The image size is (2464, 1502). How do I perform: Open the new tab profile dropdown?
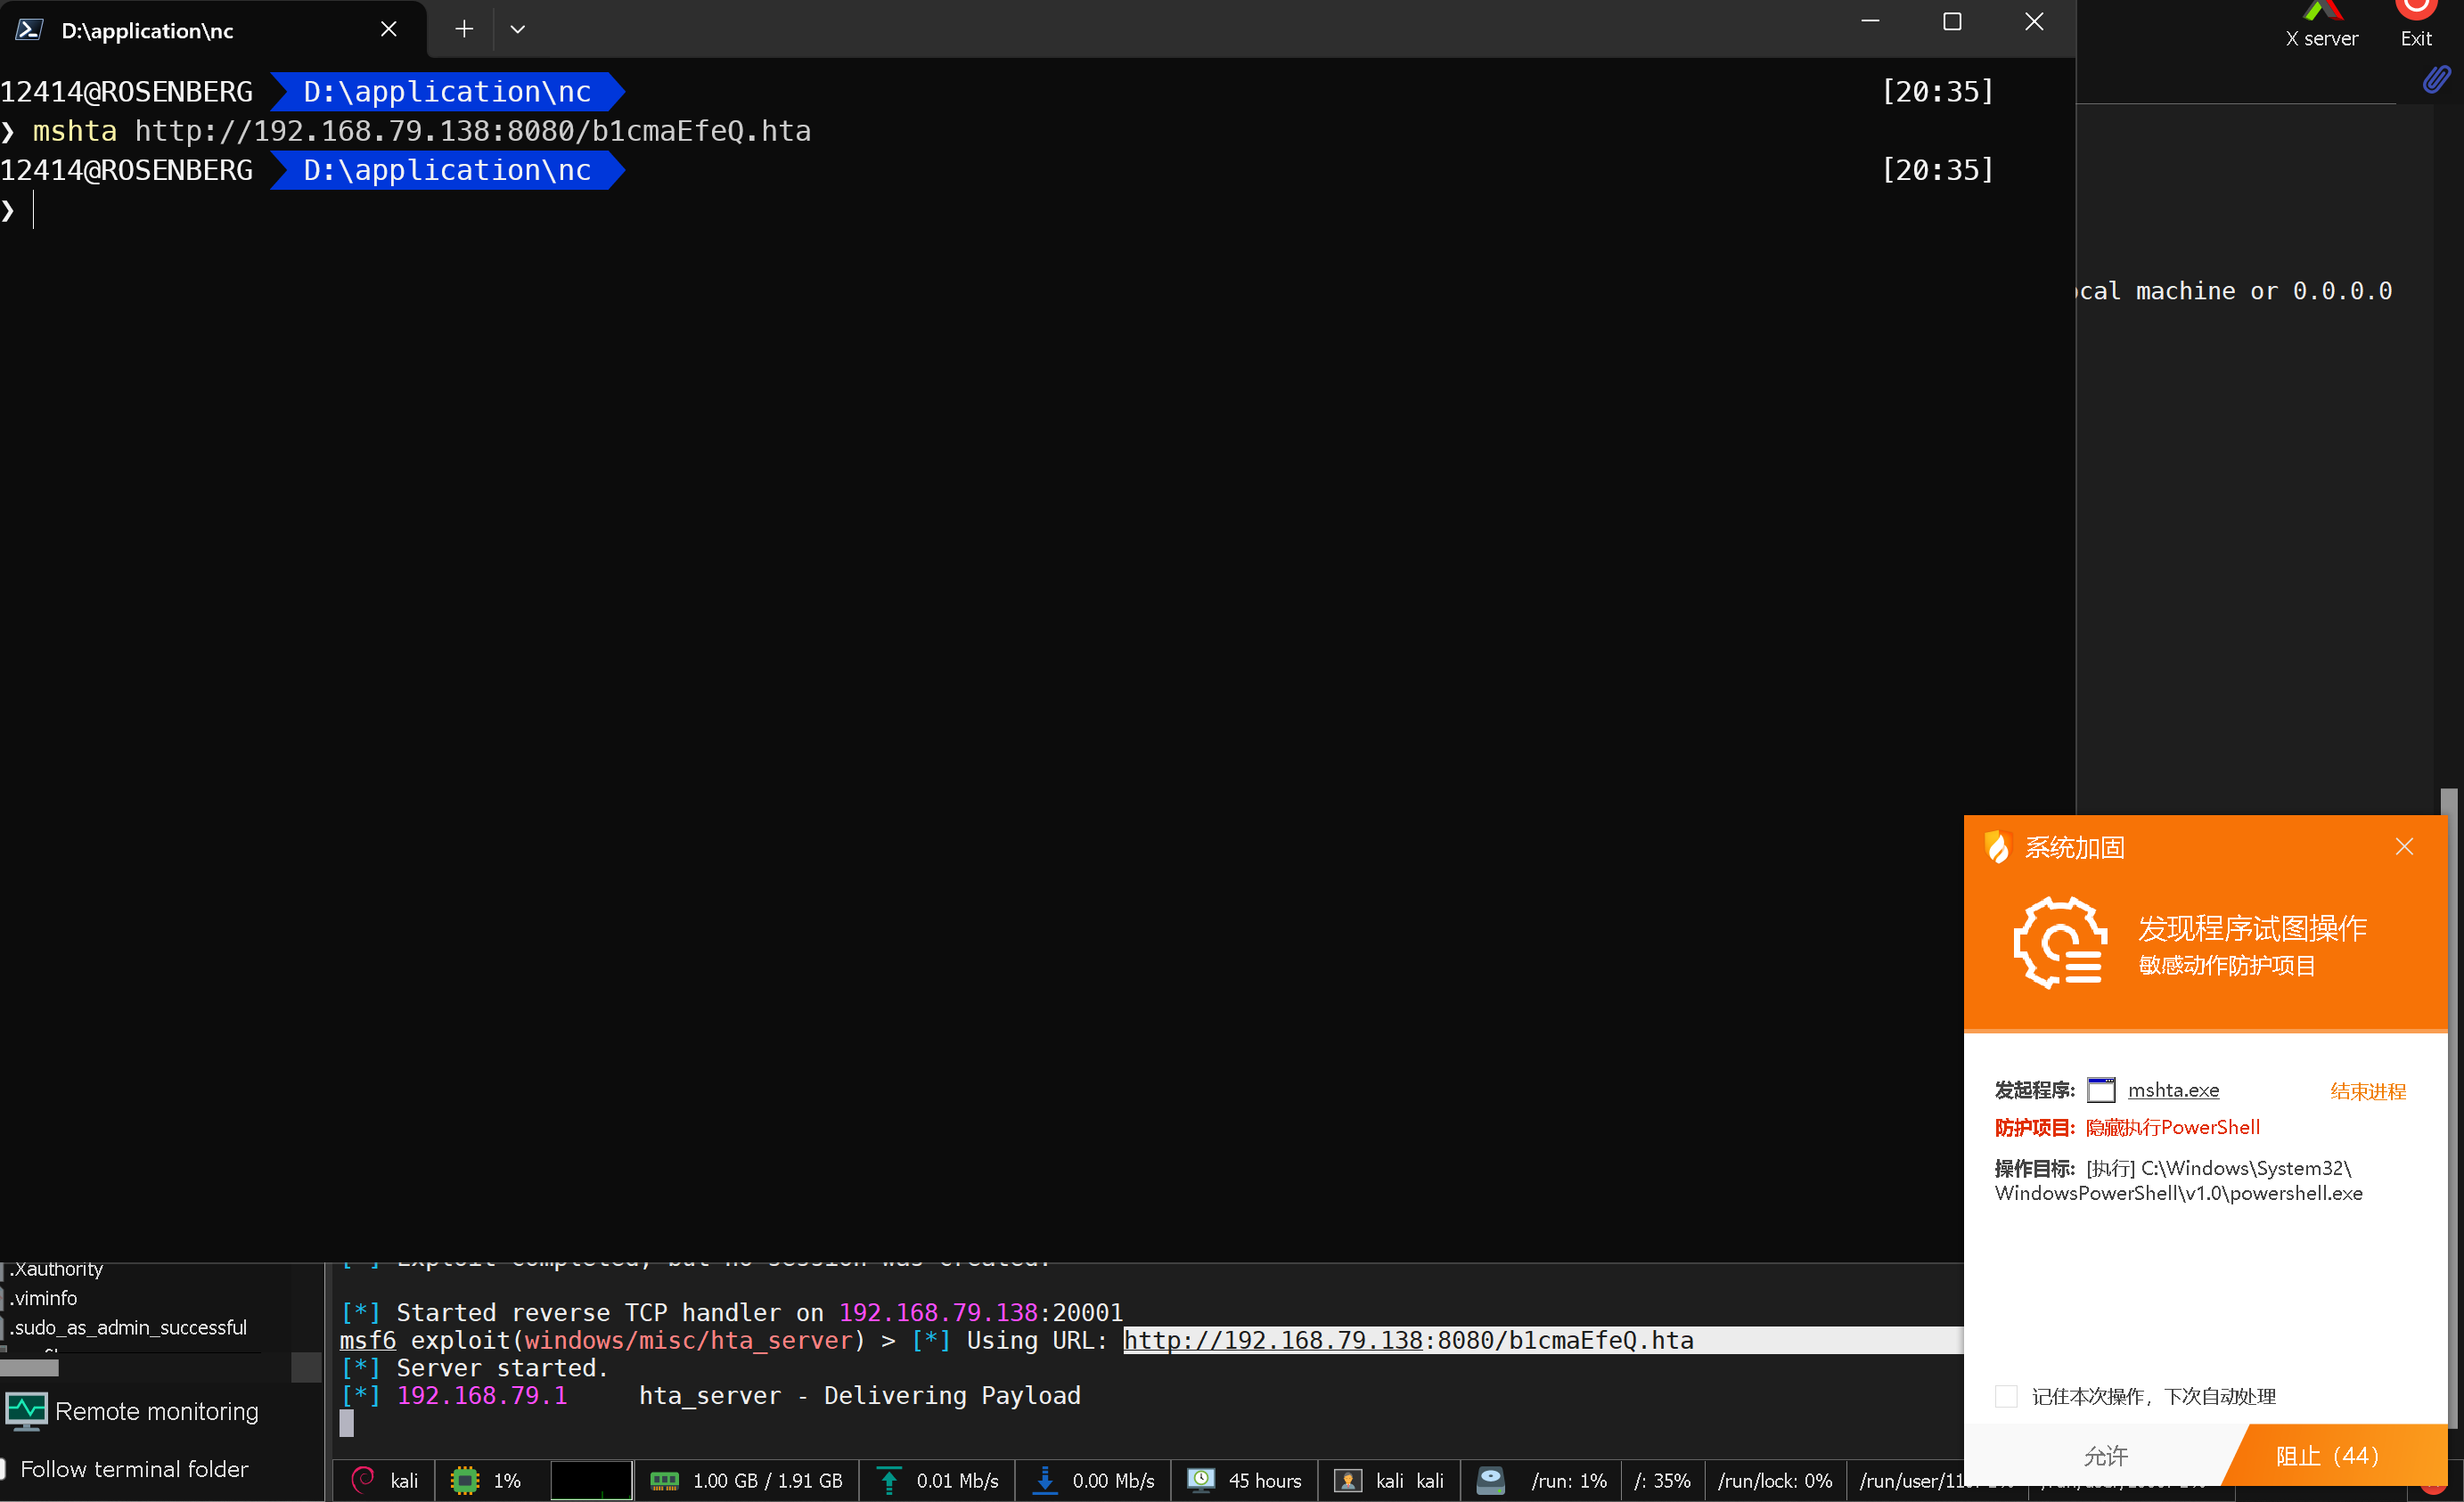517,30
